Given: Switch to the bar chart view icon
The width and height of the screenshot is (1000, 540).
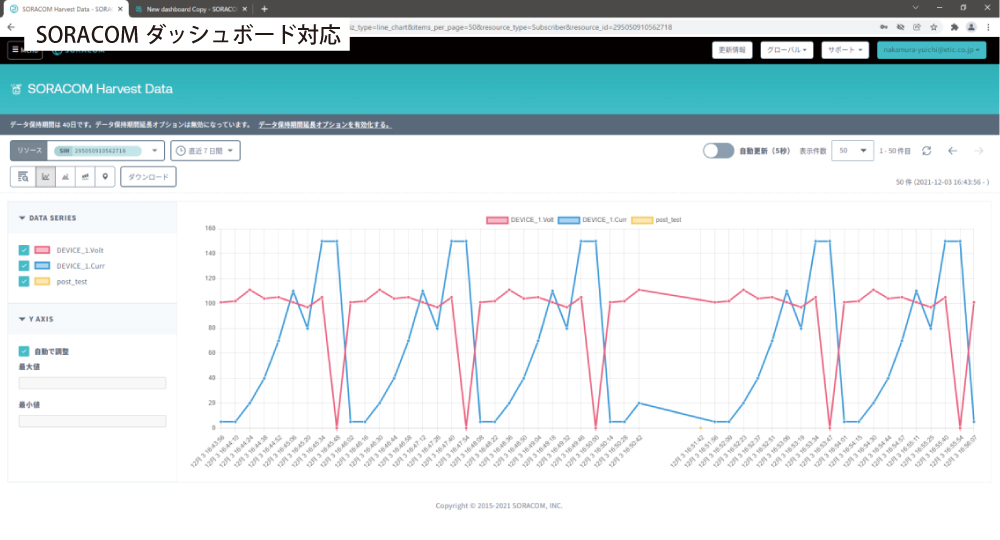Looking at the screenshot, I should [x=65, y=177].
